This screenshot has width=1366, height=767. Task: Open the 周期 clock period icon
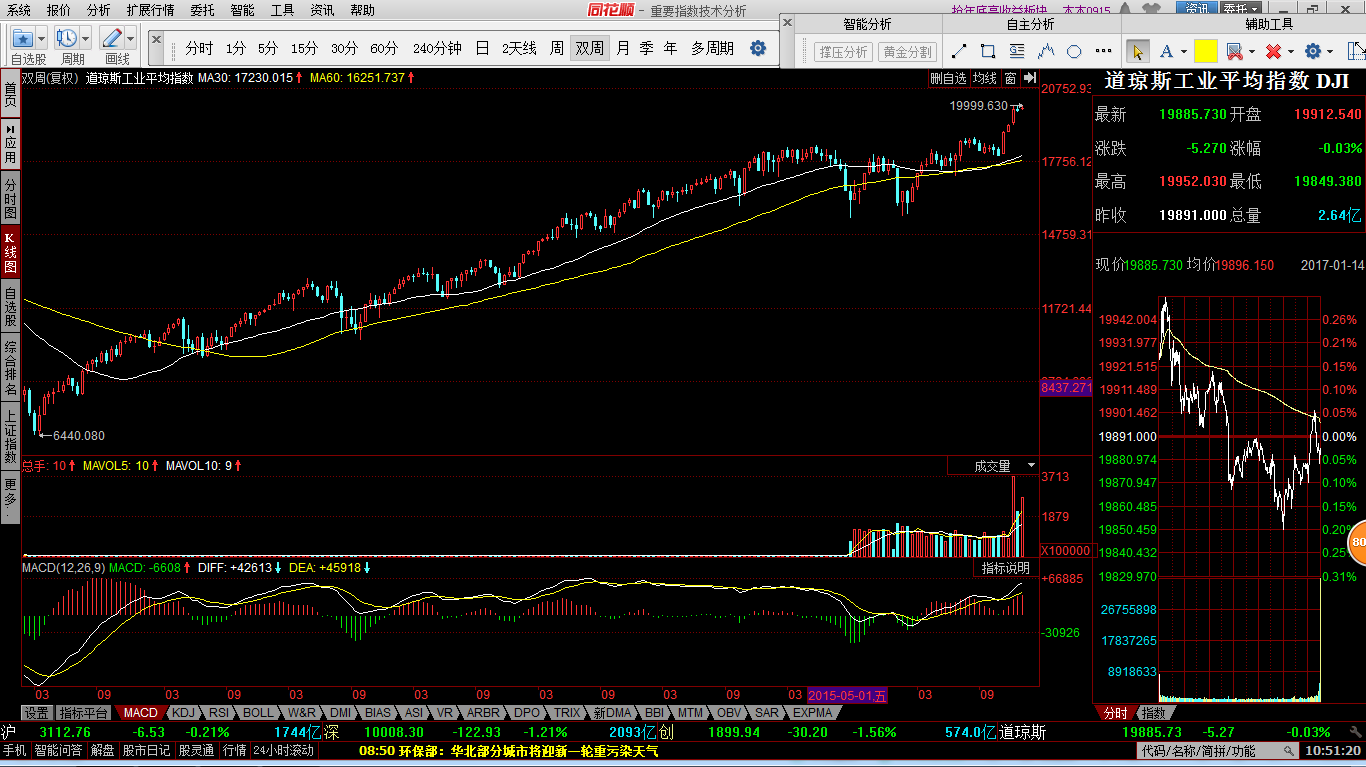[x=67, y=38]
